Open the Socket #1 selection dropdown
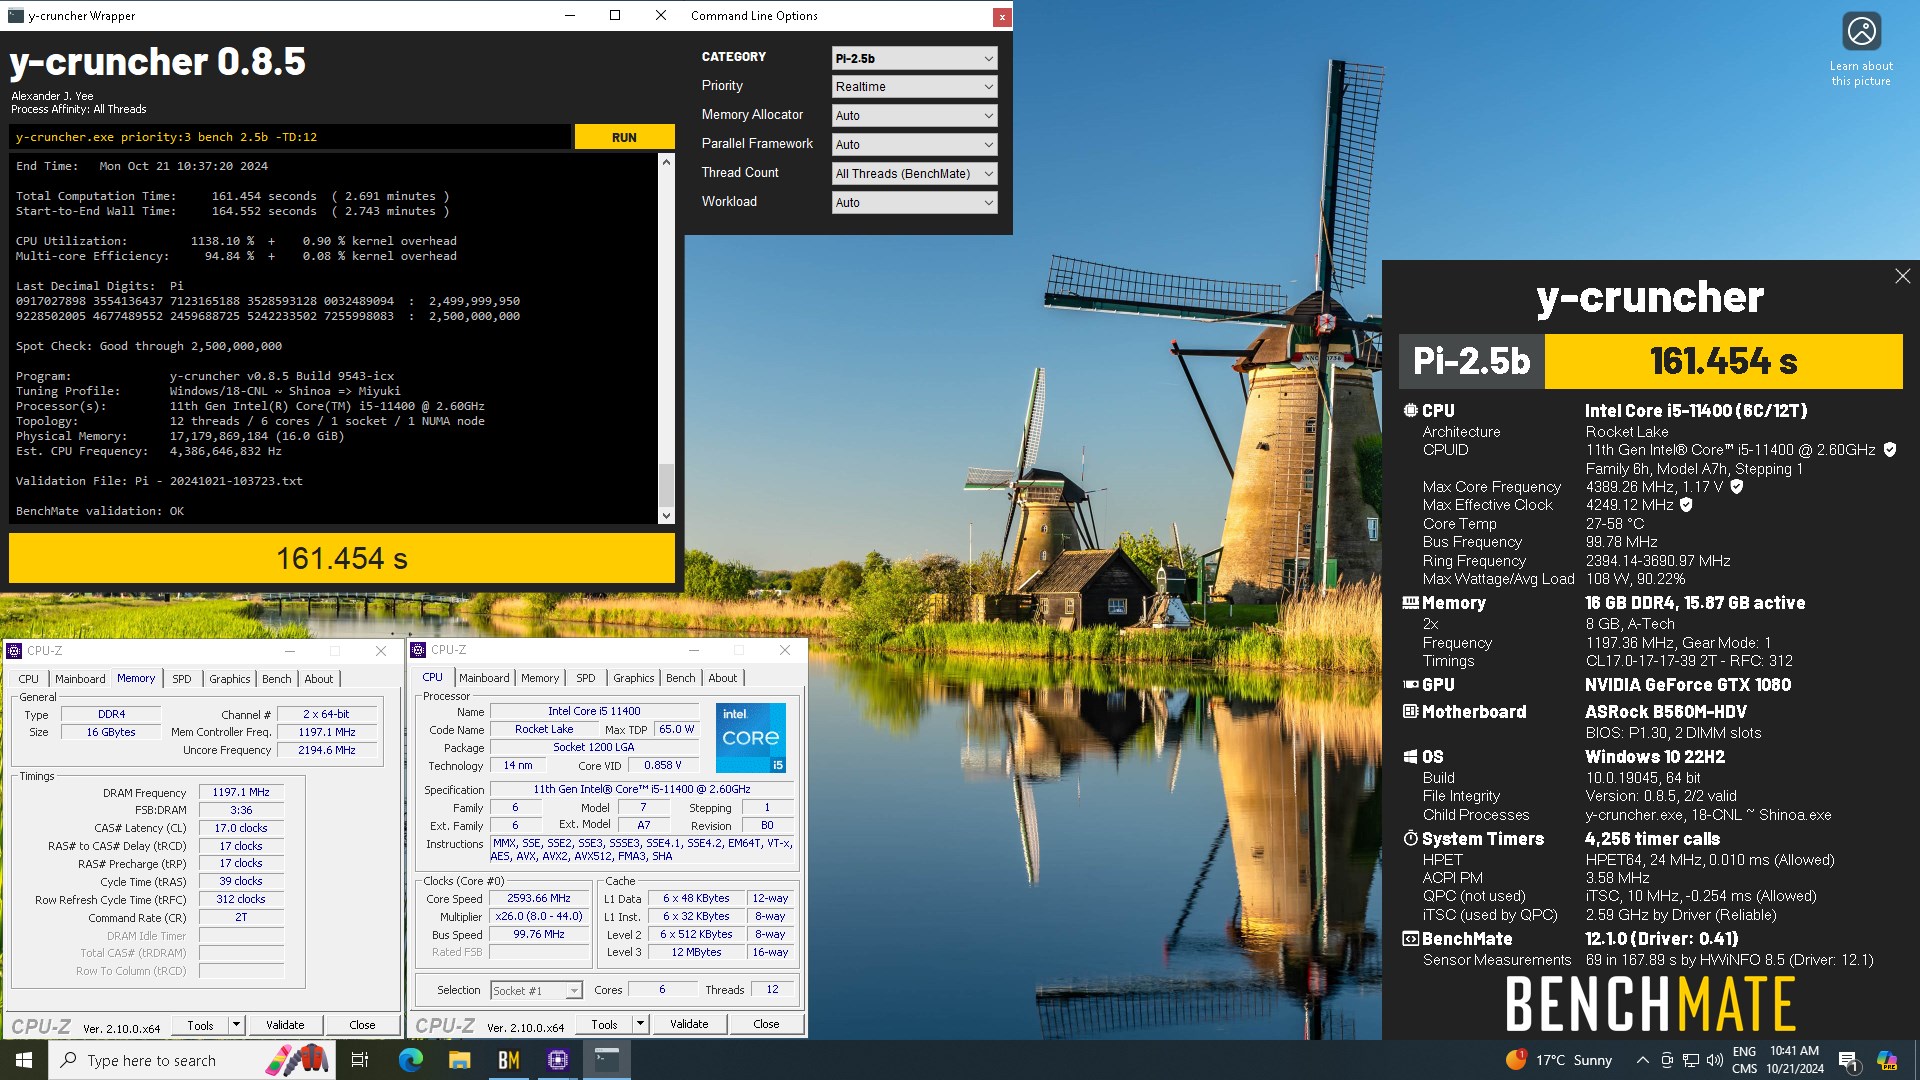The width and height of the screenshot is (1920, 1080). click(536, 990)
